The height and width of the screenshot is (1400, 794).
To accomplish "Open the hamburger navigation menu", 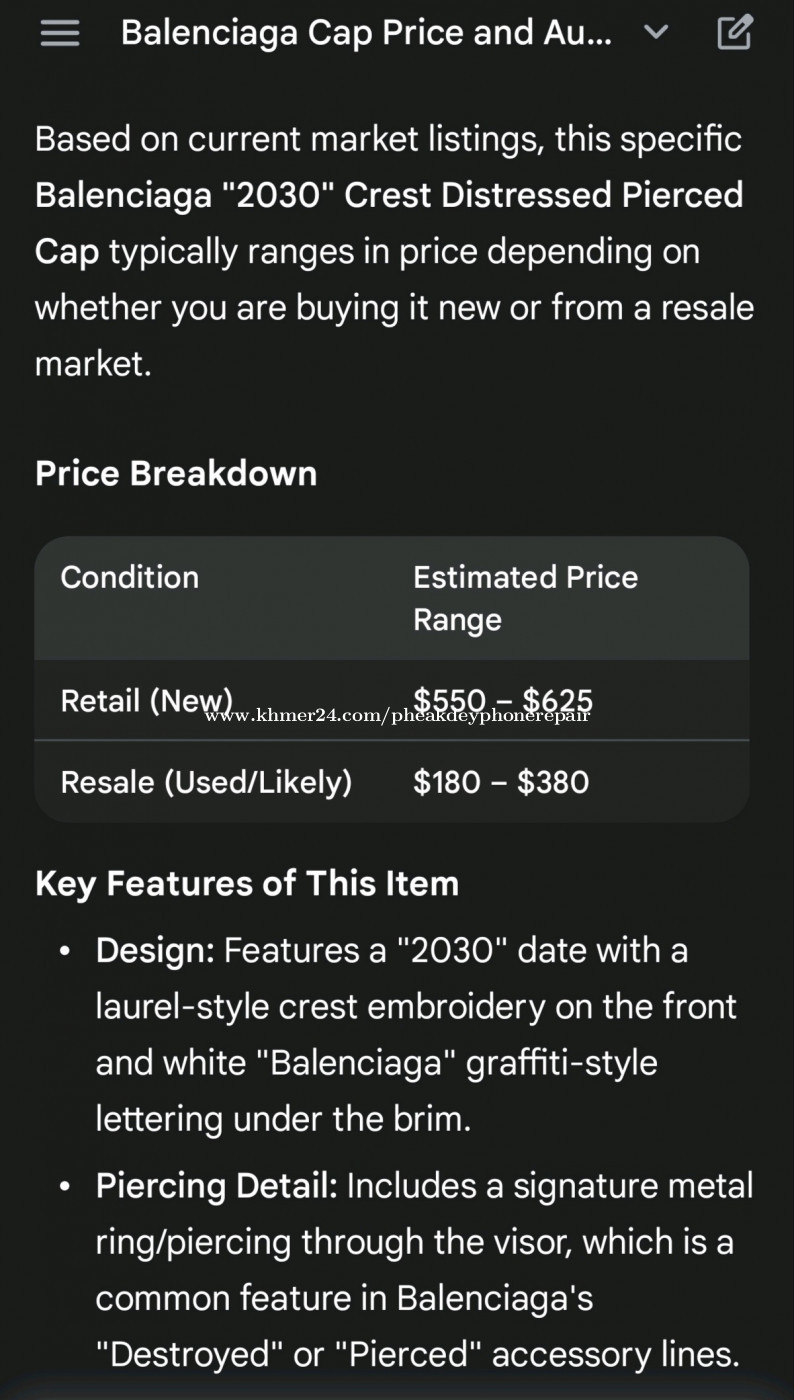I will tap(60, 33).
